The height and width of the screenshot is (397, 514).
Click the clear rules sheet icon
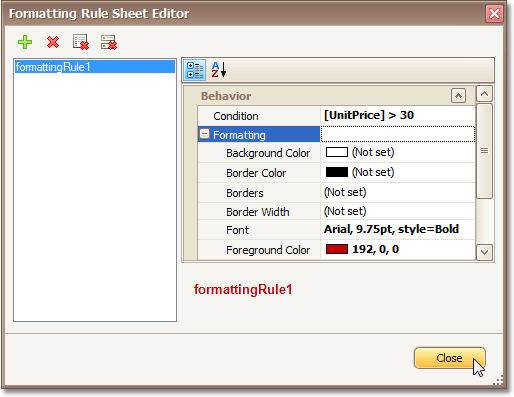(81, 42)
